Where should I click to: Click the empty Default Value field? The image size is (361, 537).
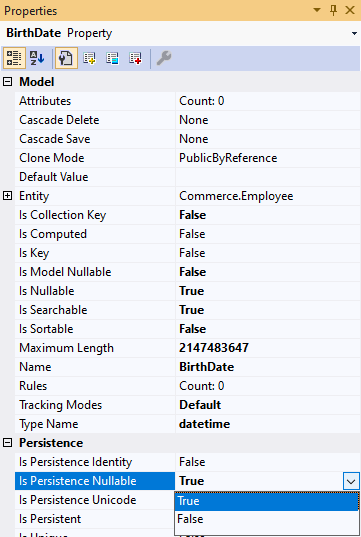click(x=267, y=177)
